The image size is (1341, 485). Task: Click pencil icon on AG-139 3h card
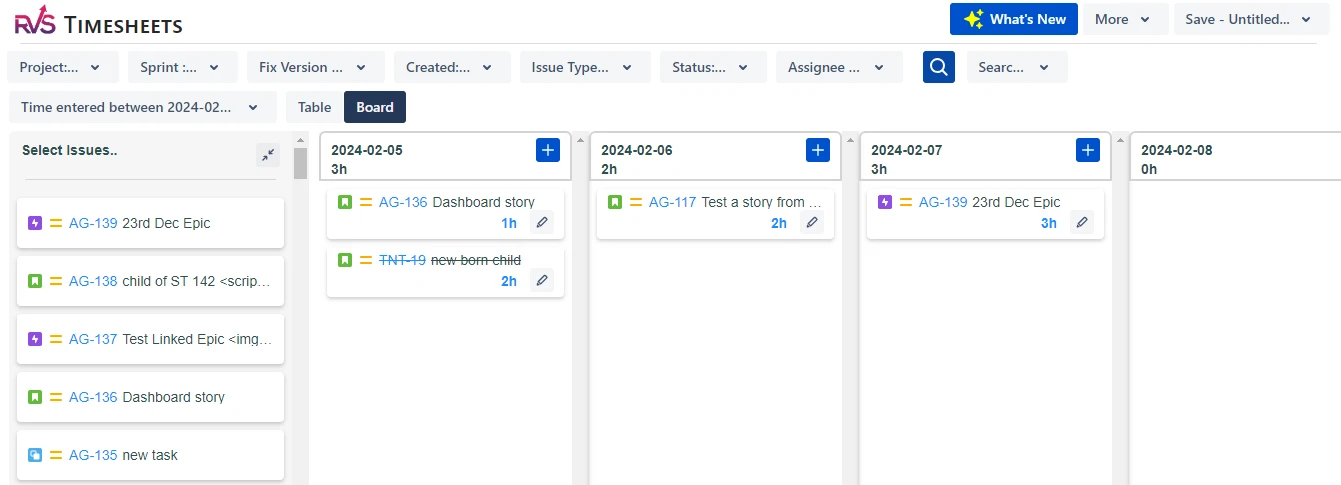[1082, 223]
